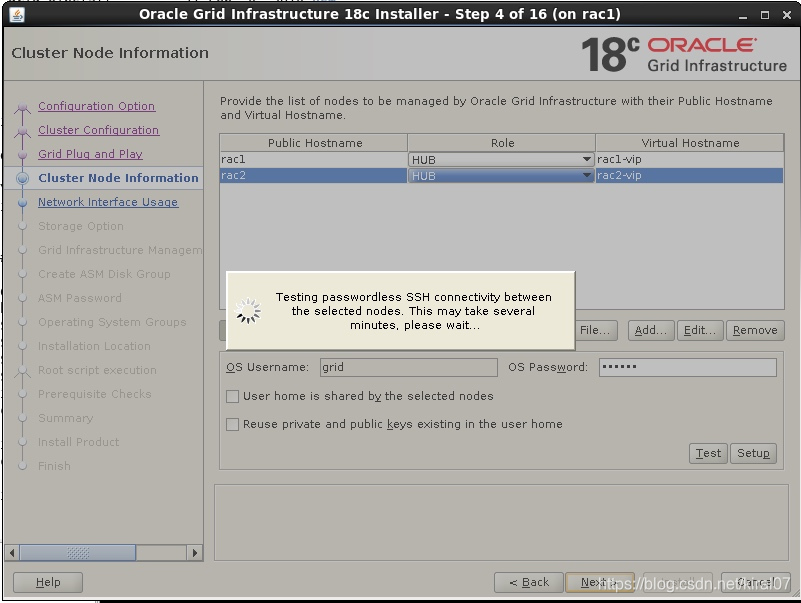Click the Root script execution step
The height and width of the screenshot is (603, 801).
coord(97,370)
